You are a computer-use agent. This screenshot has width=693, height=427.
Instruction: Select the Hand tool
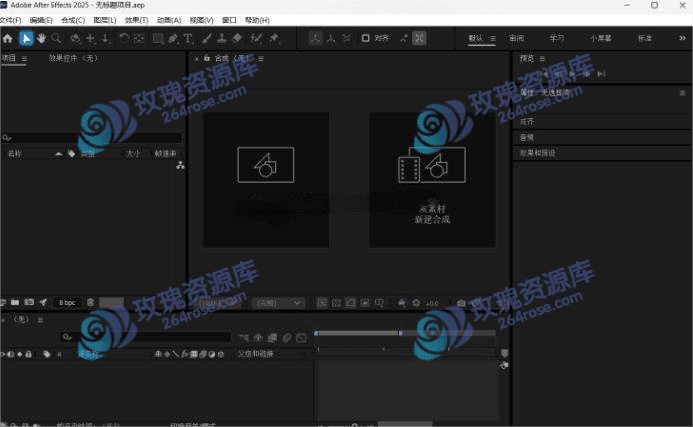(x=41, y=38)
